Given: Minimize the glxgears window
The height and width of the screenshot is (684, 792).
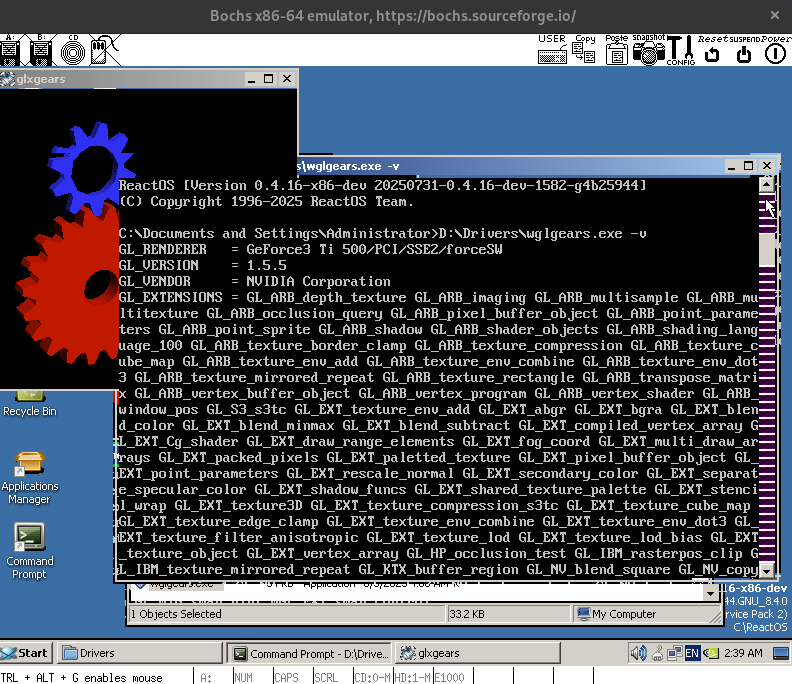Looking at the screenshot, I should pos(251,79).
